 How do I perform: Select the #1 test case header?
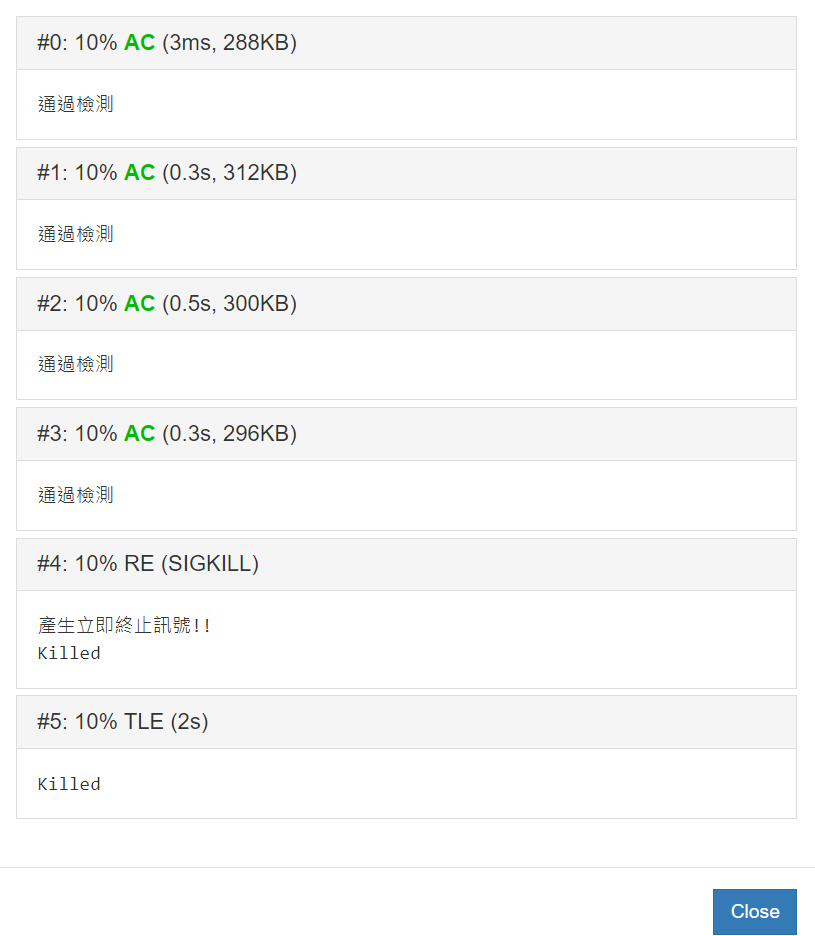point(406,173)
